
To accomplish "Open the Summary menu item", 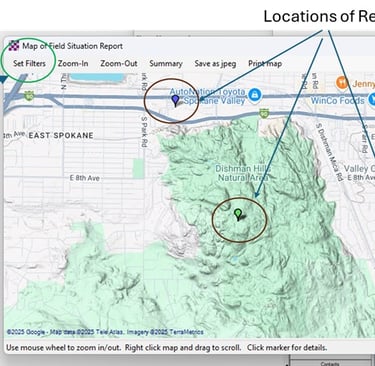I will [166, 63].
